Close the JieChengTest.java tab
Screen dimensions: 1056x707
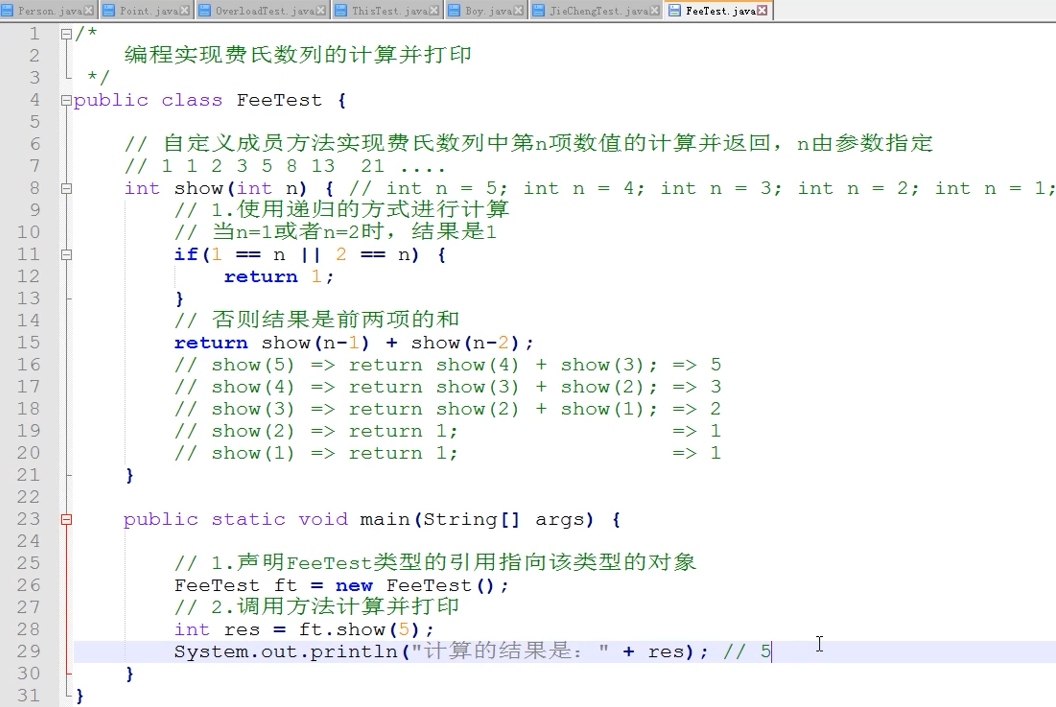[x=655, y=11]
